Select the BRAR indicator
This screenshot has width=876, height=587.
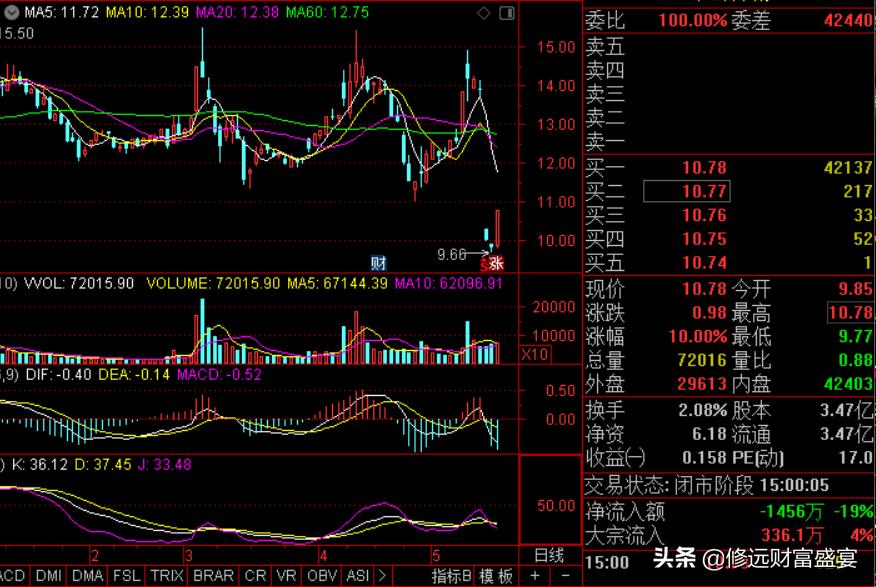click(212, 576)
